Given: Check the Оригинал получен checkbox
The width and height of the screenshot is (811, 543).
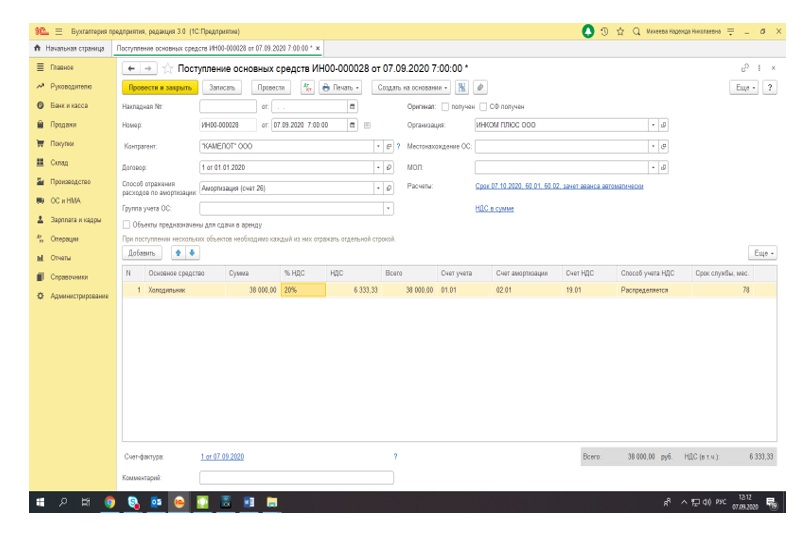Looking at the screenshot, I should [446, 106].
